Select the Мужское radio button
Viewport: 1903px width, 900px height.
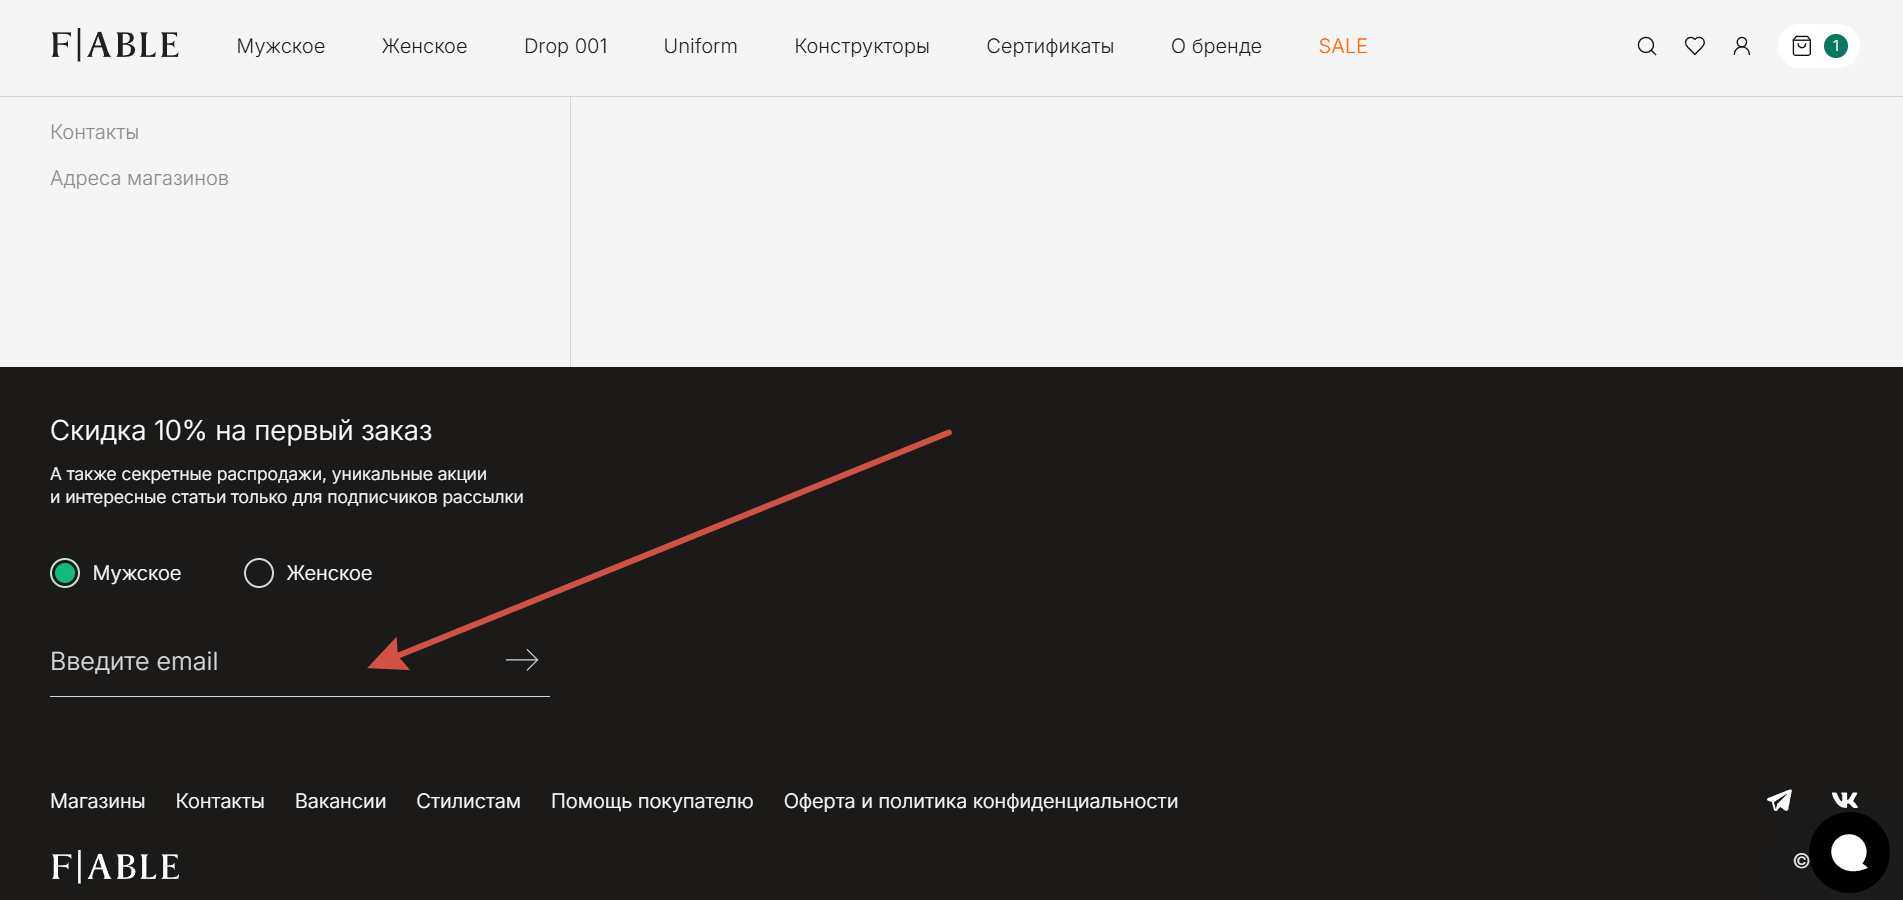(65, 573)
